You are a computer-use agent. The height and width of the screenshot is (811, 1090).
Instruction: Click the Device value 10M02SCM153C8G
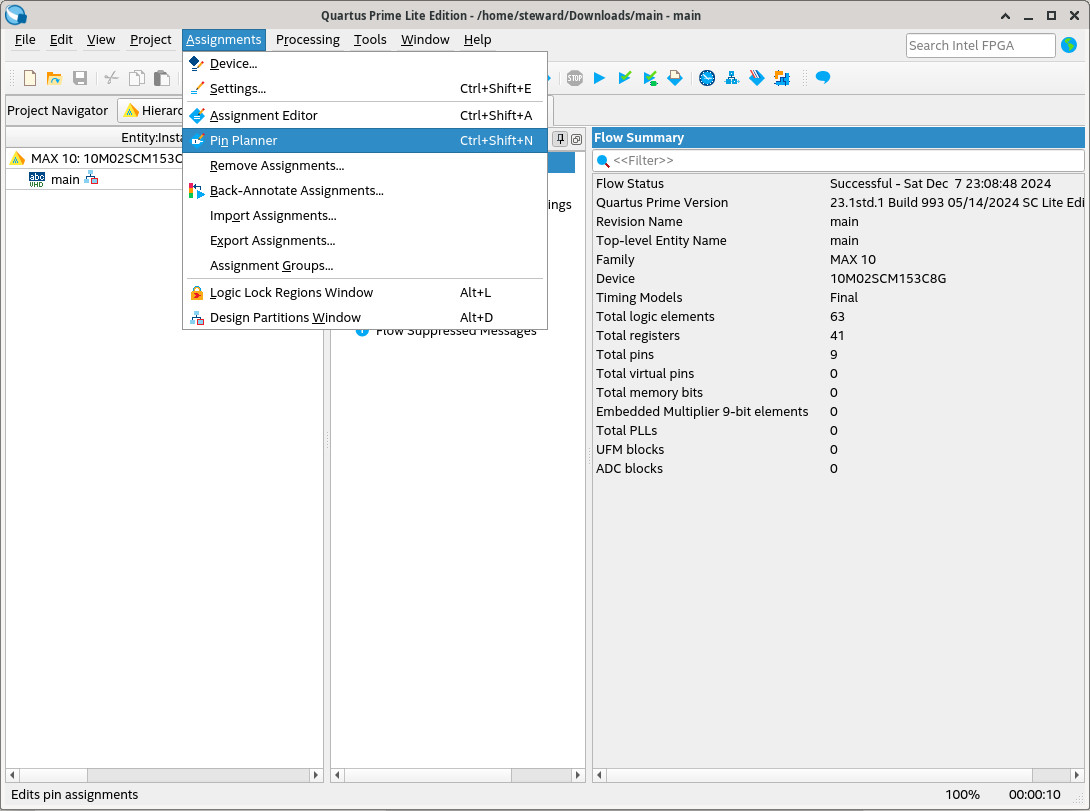(x=888, y=279)
